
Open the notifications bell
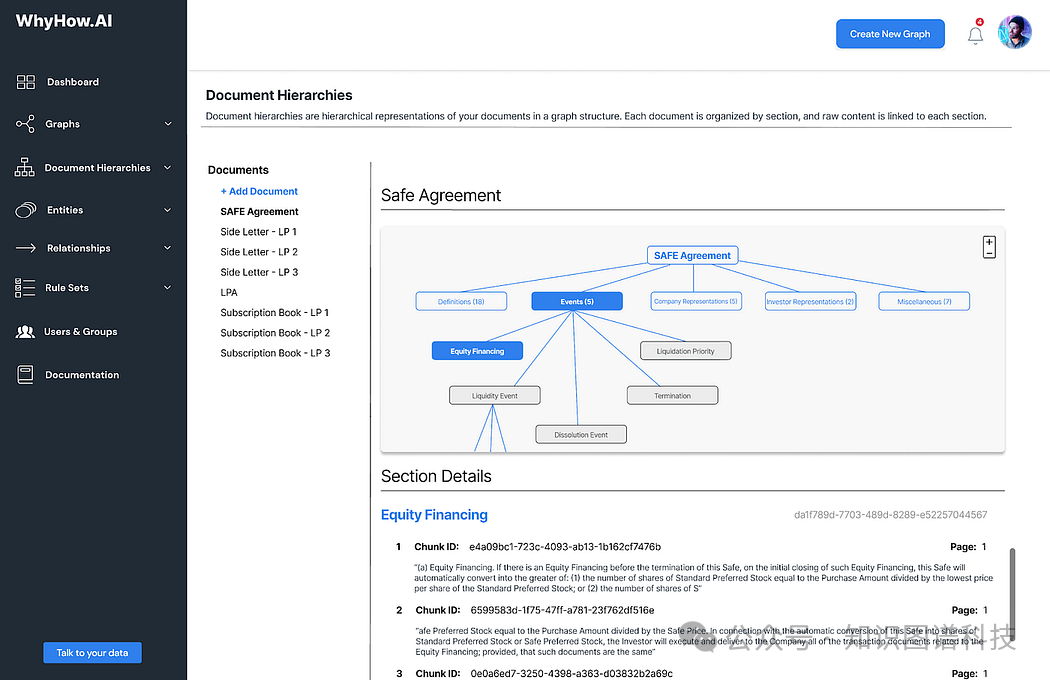coord(976,34)
